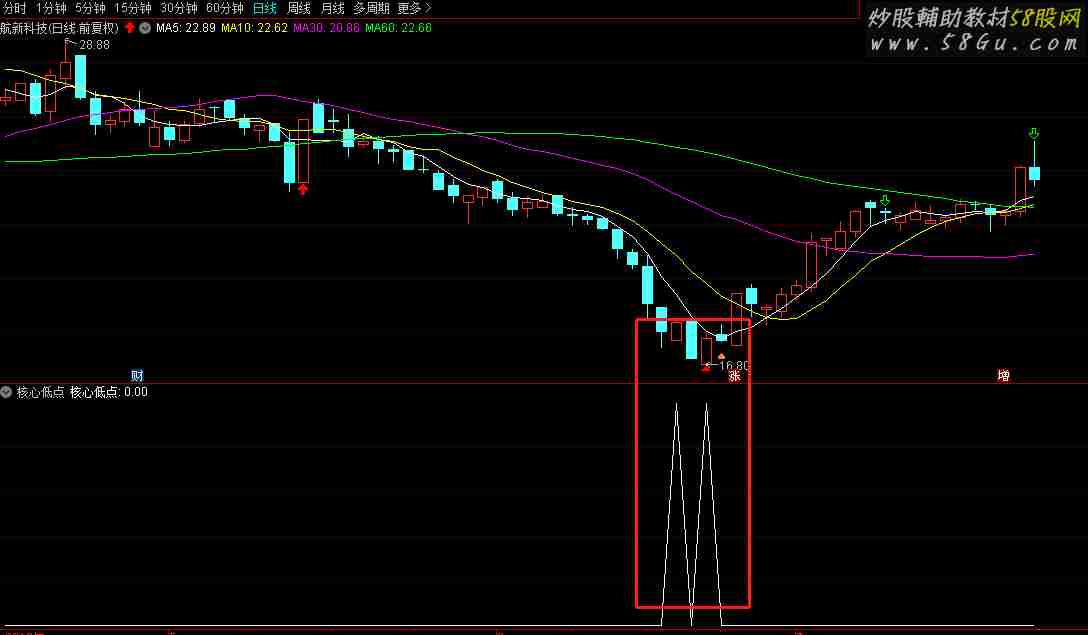Image resolution: width=1088 pixels, height=635 pixels.
Task: Click the red buy arrow under the candlestick
Action: tap(303, 189)
